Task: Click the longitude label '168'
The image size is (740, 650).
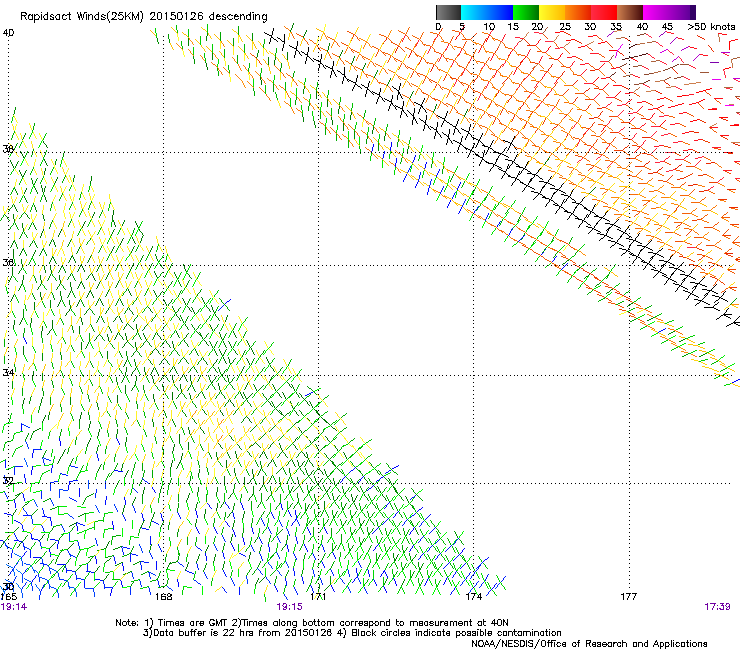Action: click(163, 597)
